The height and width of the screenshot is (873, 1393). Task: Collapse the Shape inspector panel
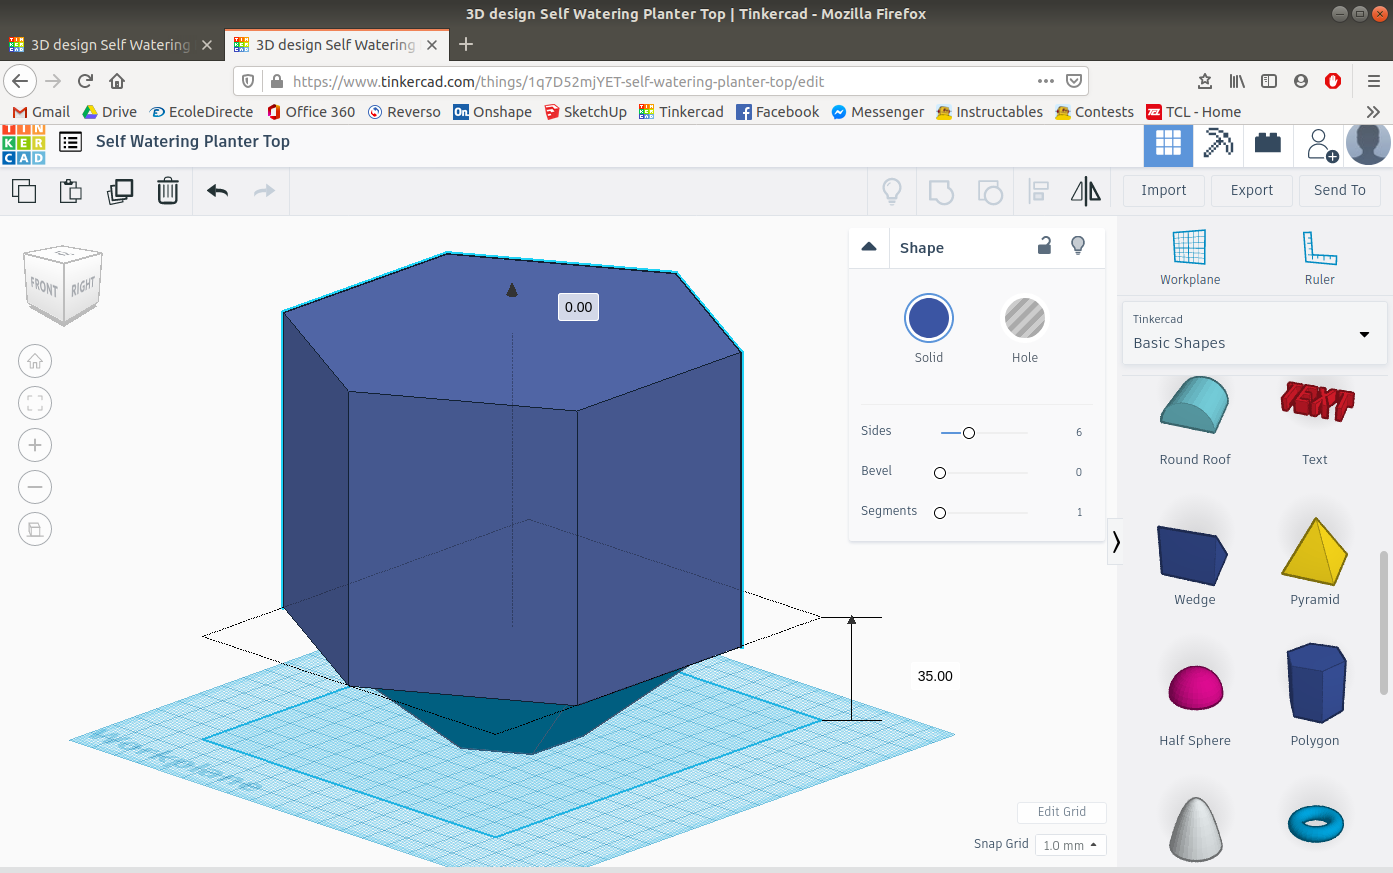pyautogui.click(x=869, y=247)
